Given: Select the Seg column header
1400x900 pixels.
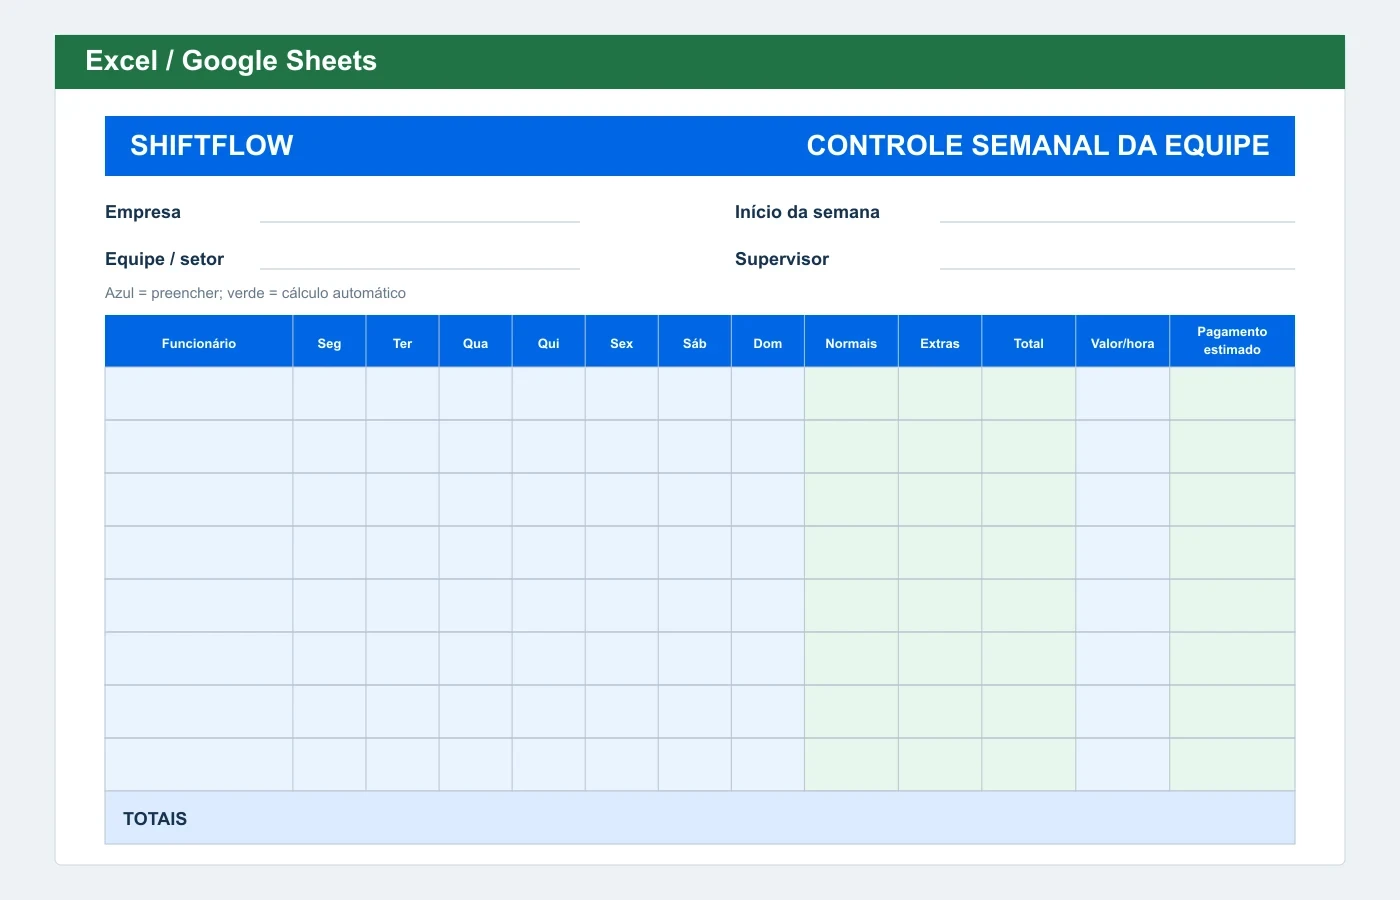Looking at the screenshot, I should pyautogui.click(x=329, y=342).
